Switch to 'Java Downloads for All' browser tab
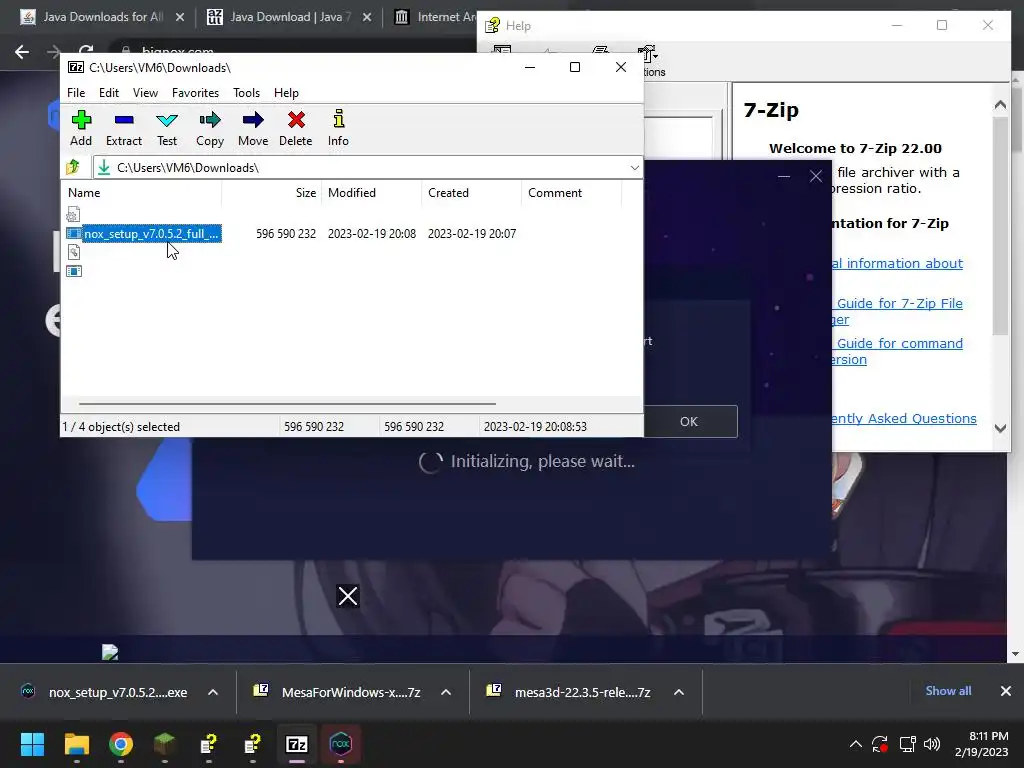1024x768 pixels. click(x=103, y=17)
